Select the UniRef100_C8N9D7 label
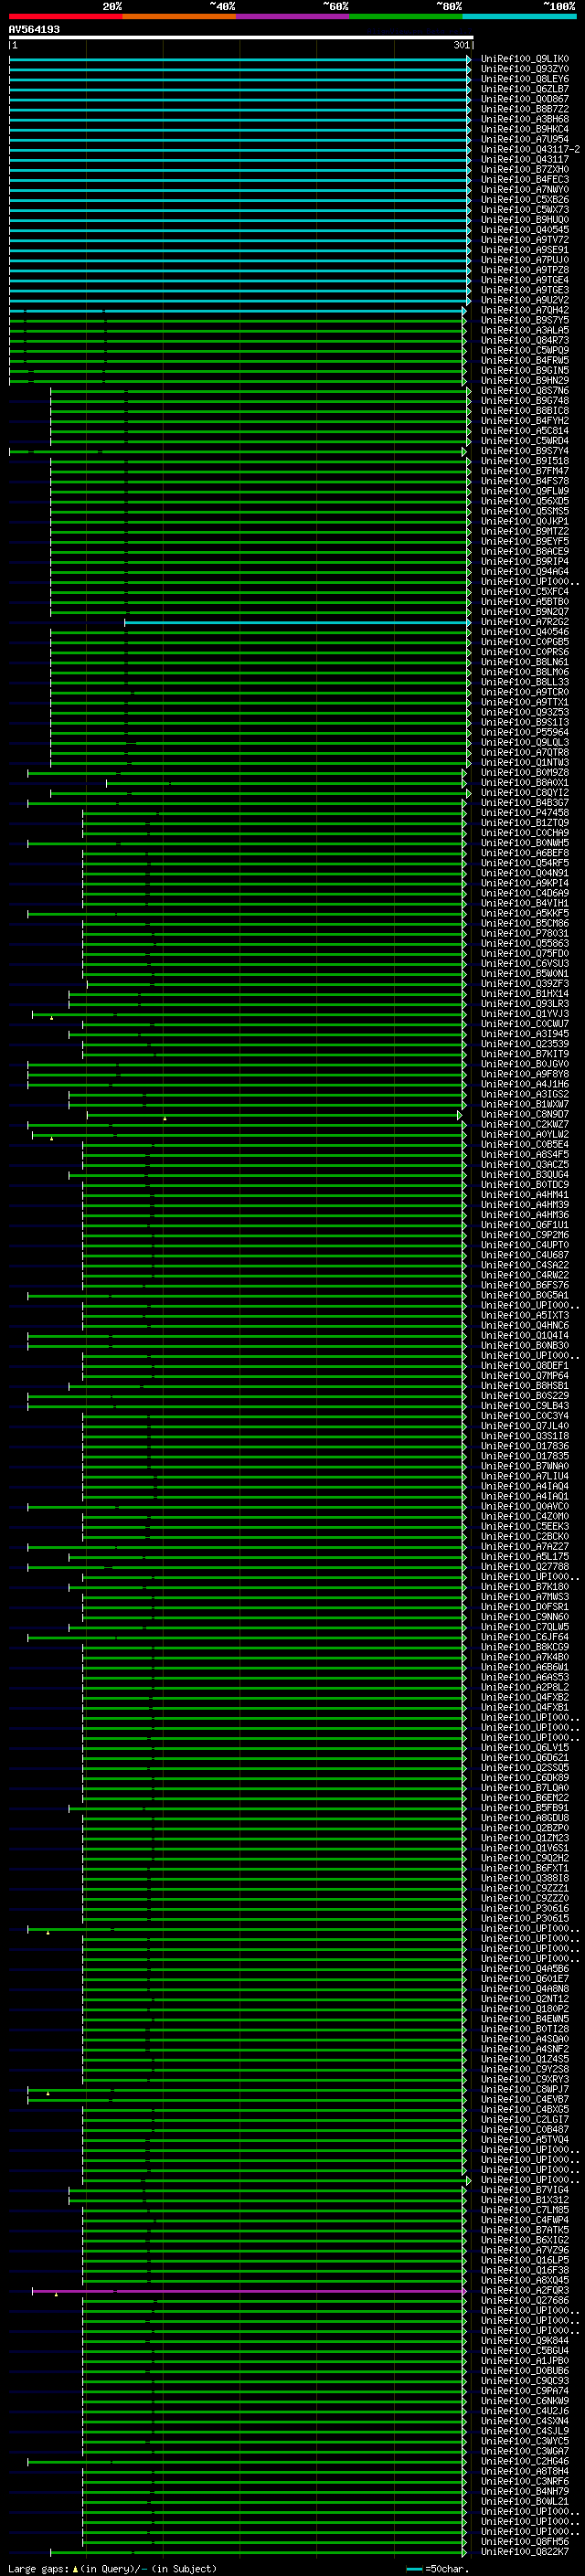 (x=524, y=1114)
